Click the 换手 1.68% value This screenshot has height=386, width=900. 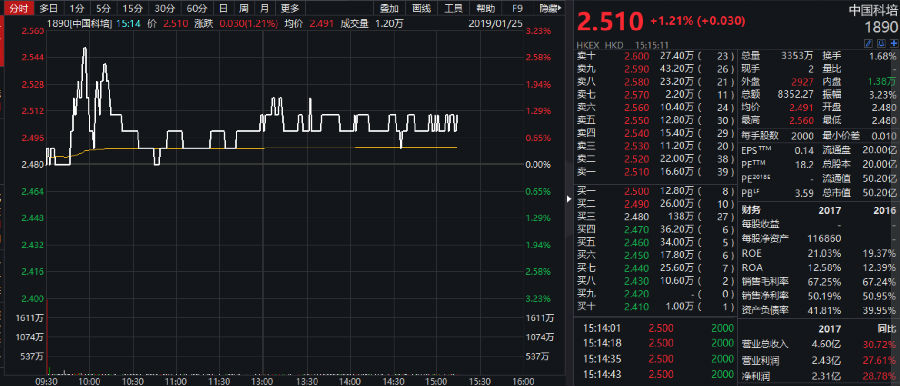883,56
